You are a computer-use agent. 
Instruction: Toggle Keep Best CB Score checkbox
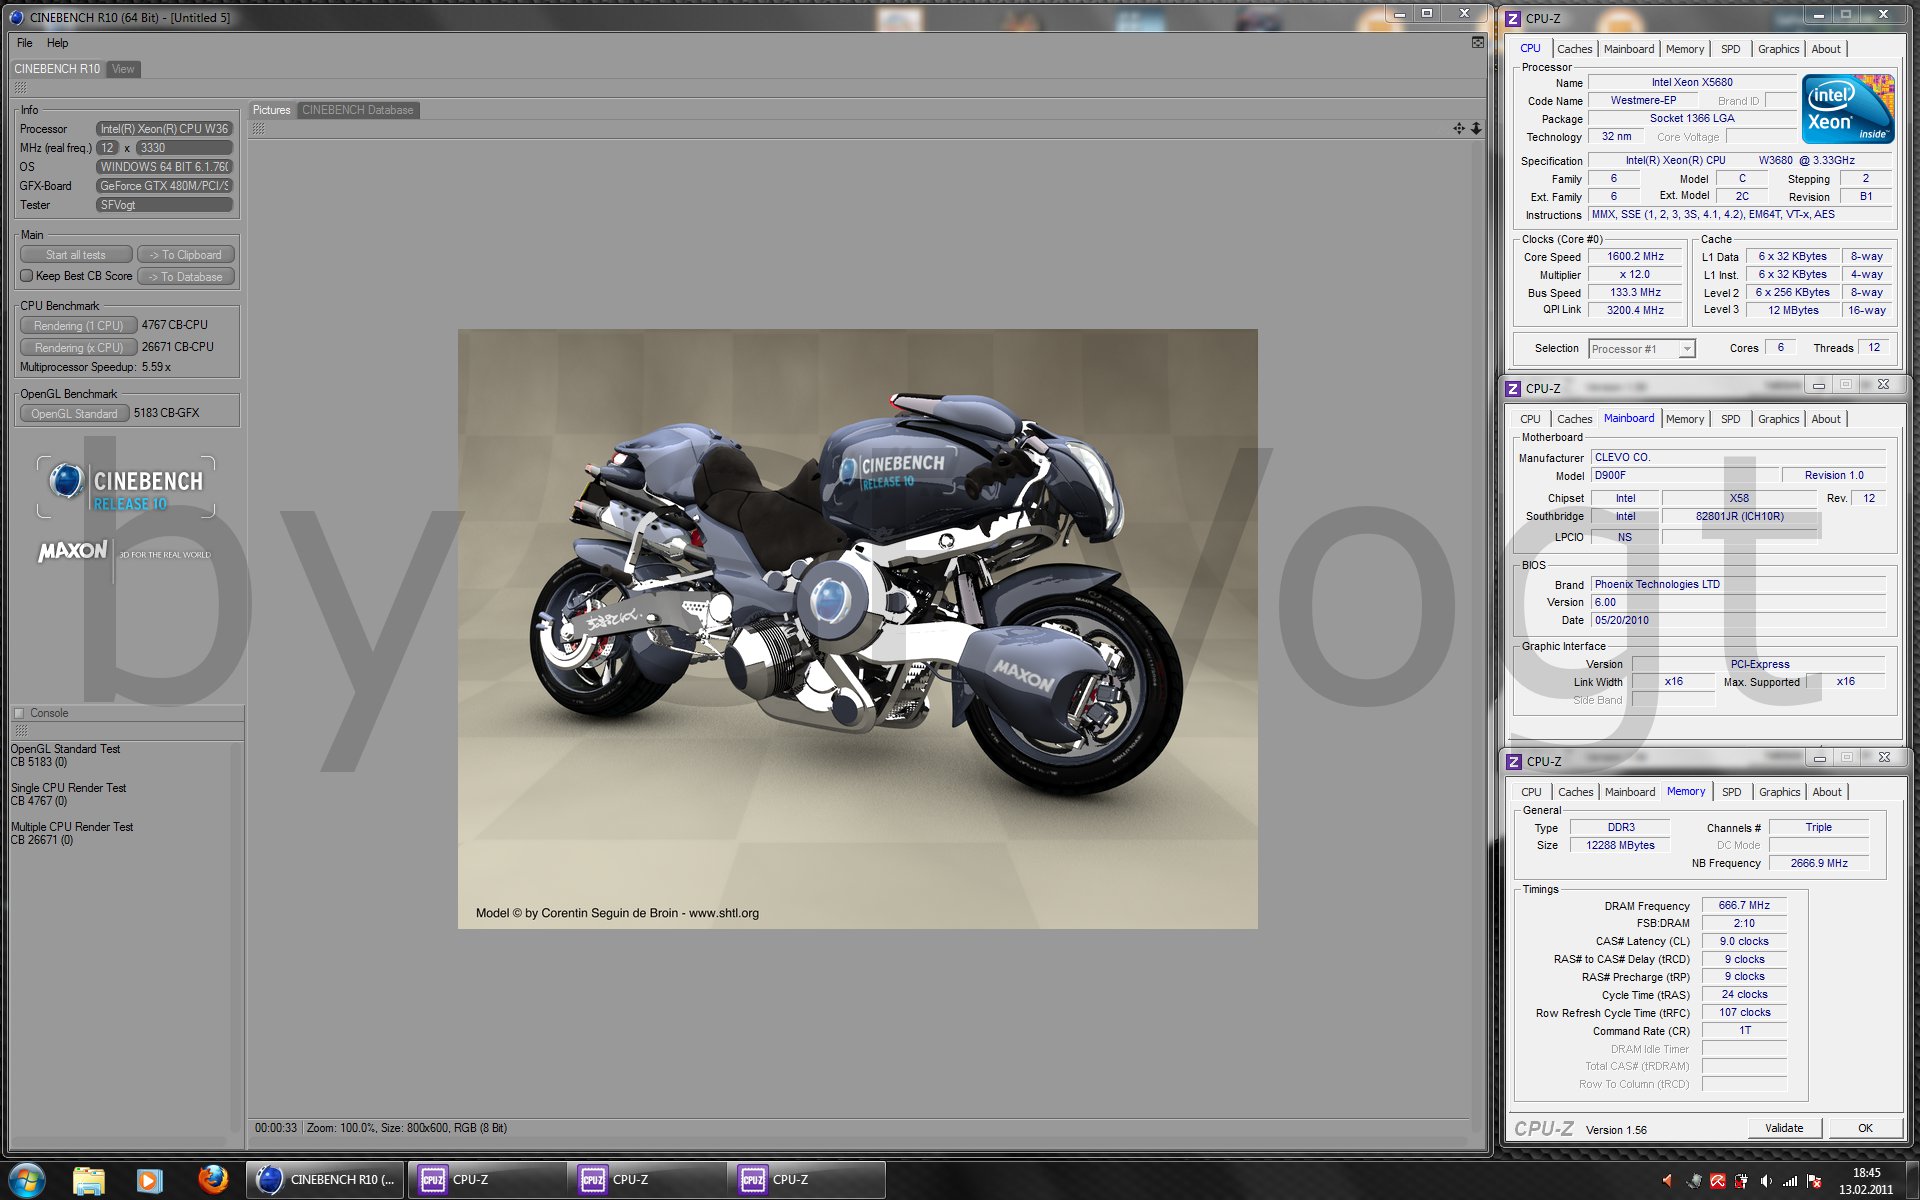coord(27,276)
